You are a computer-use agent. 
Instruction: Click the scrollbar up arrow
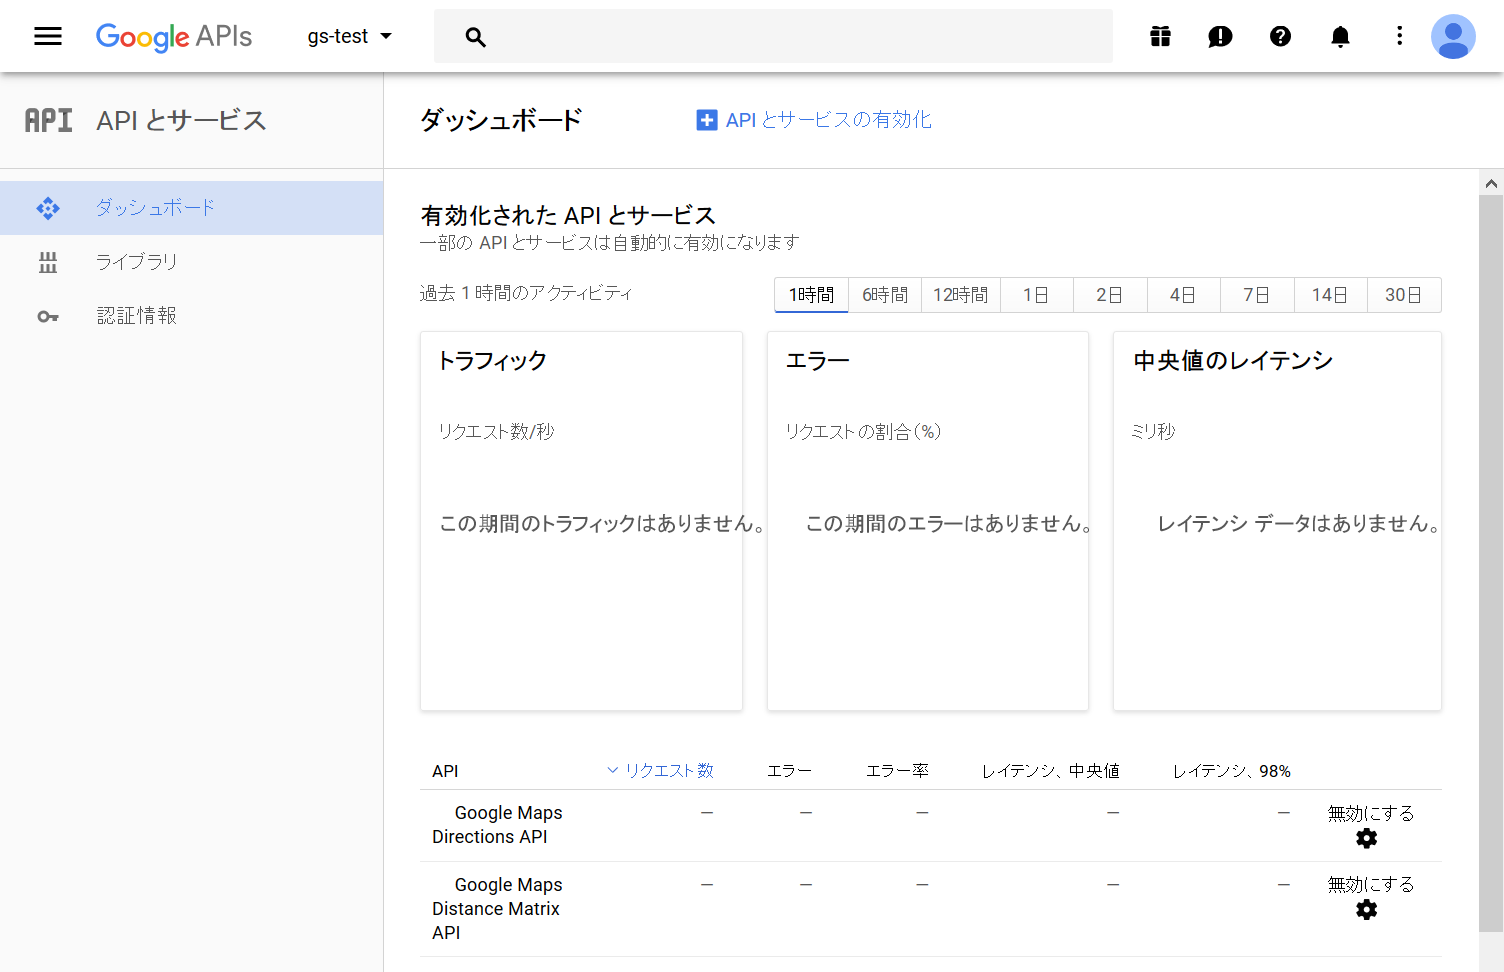(1491, 183)
